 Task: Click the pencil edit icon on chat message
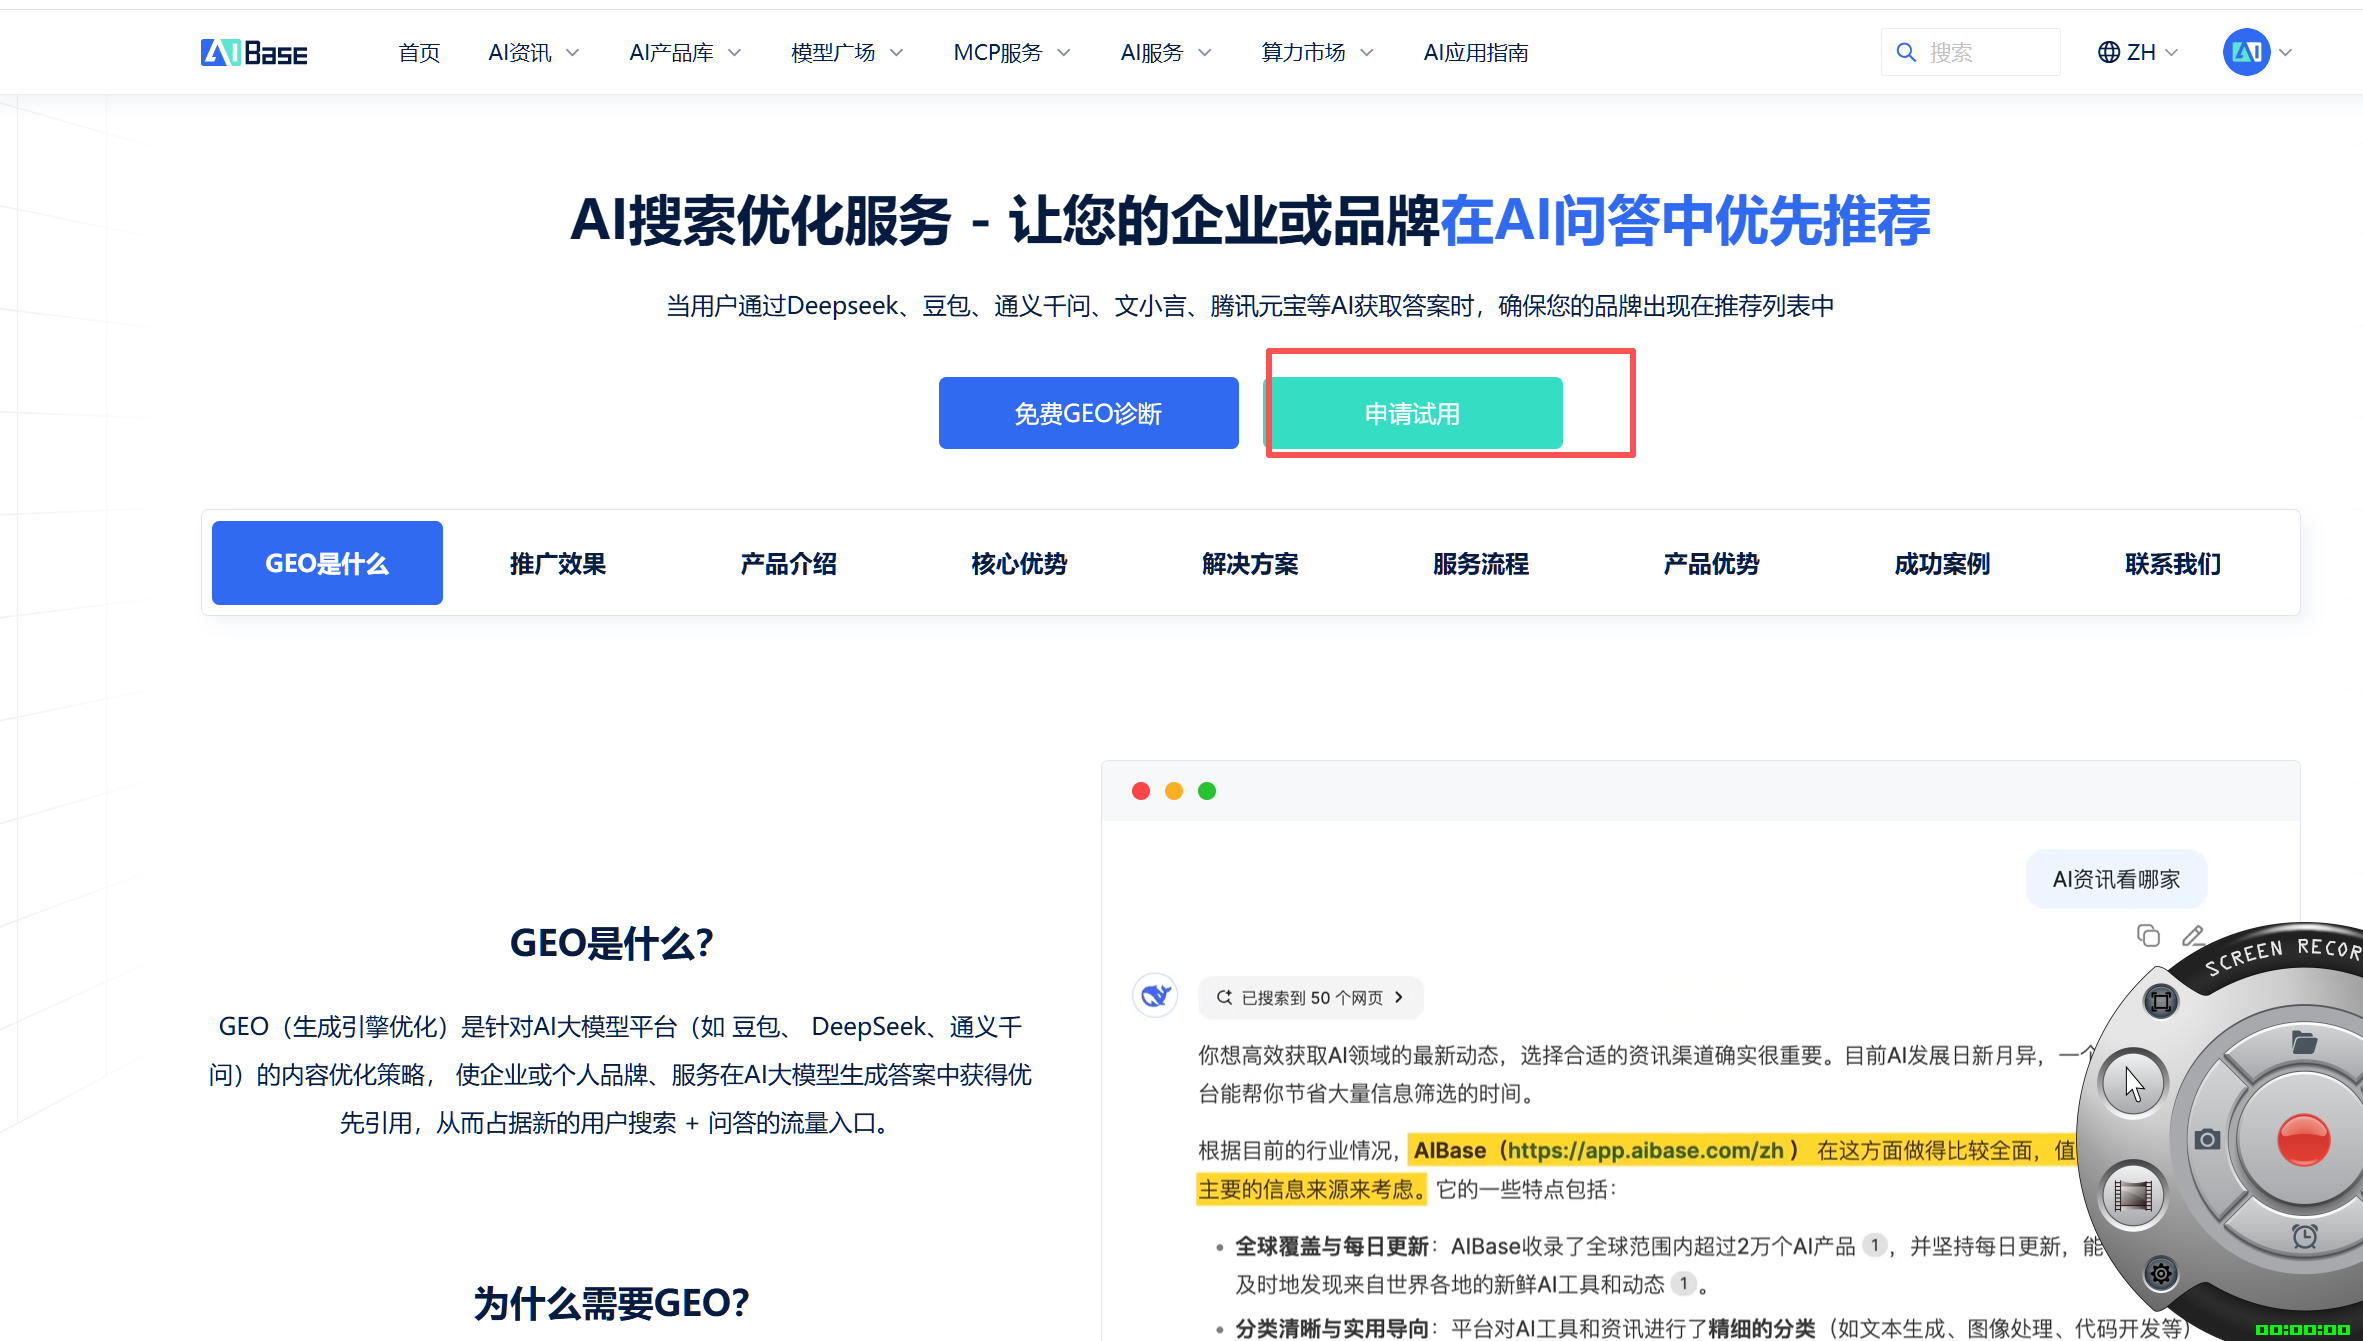[x=2193, y=935]
